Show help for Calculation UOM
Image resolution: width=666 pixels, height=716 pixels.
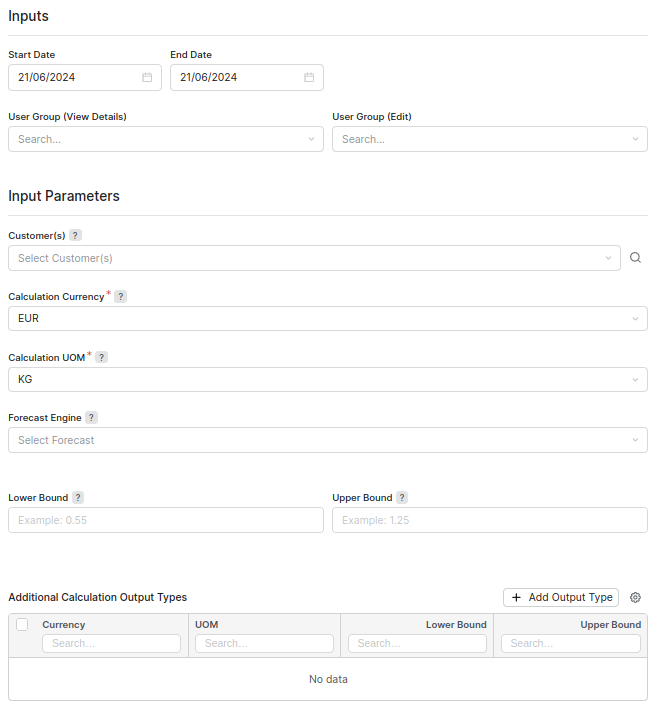pyautogui.click(x=102, y=357)
